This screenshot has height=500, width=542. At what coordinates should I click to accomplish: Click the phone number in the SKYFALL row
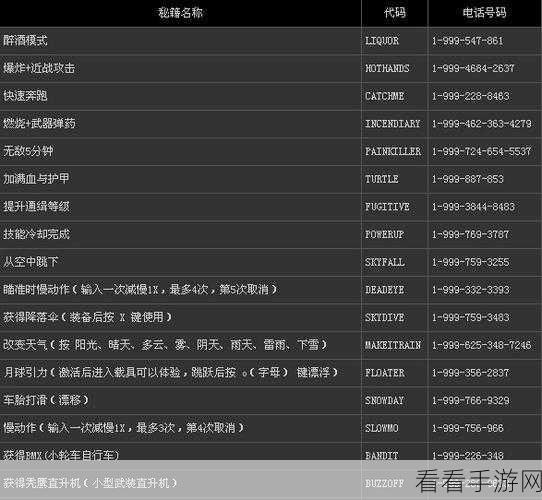point(470,262)
